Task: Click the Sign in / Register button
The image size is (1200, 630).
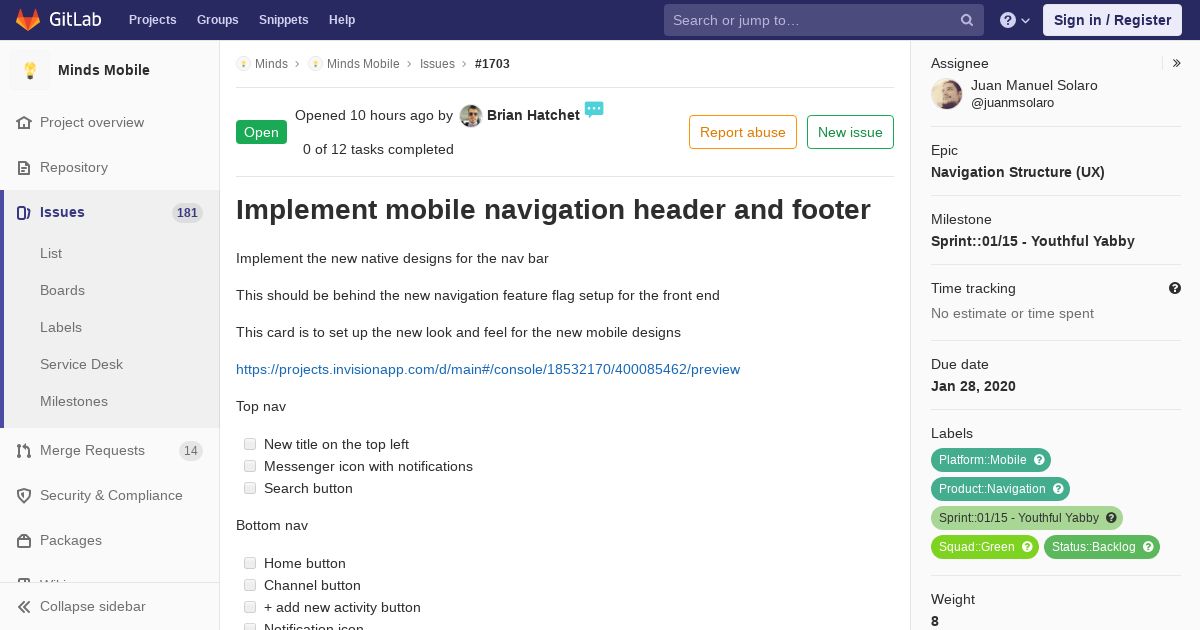Action: click(x=1112, y=20)
